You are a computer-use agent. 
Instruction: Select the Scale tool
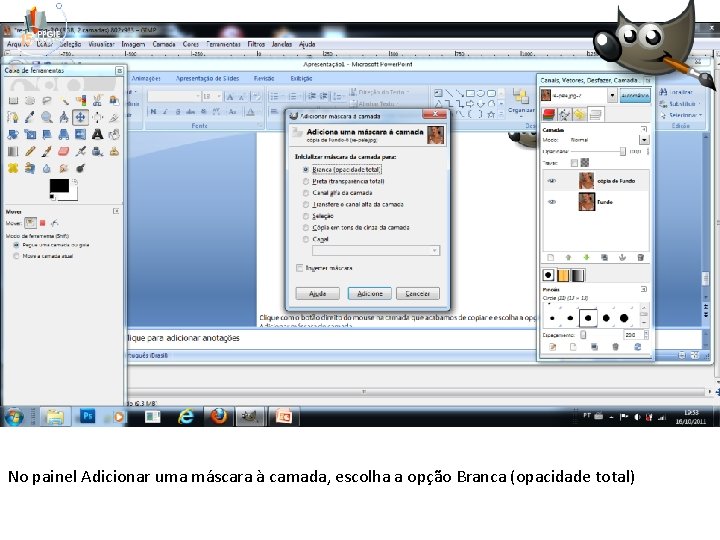pyautogui.click(x=30, y=135)
